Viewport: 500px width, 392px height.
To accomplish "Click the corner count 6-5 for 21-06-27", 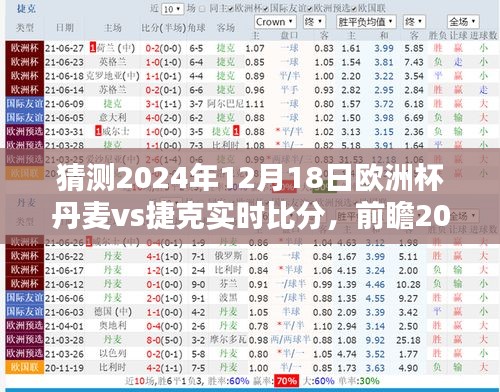I will click(x=196, y=48).
